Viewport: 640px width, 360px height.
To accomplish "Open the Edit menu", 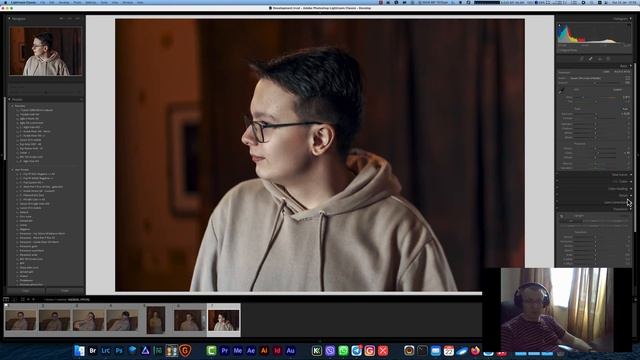I will (x=52, y=2).
